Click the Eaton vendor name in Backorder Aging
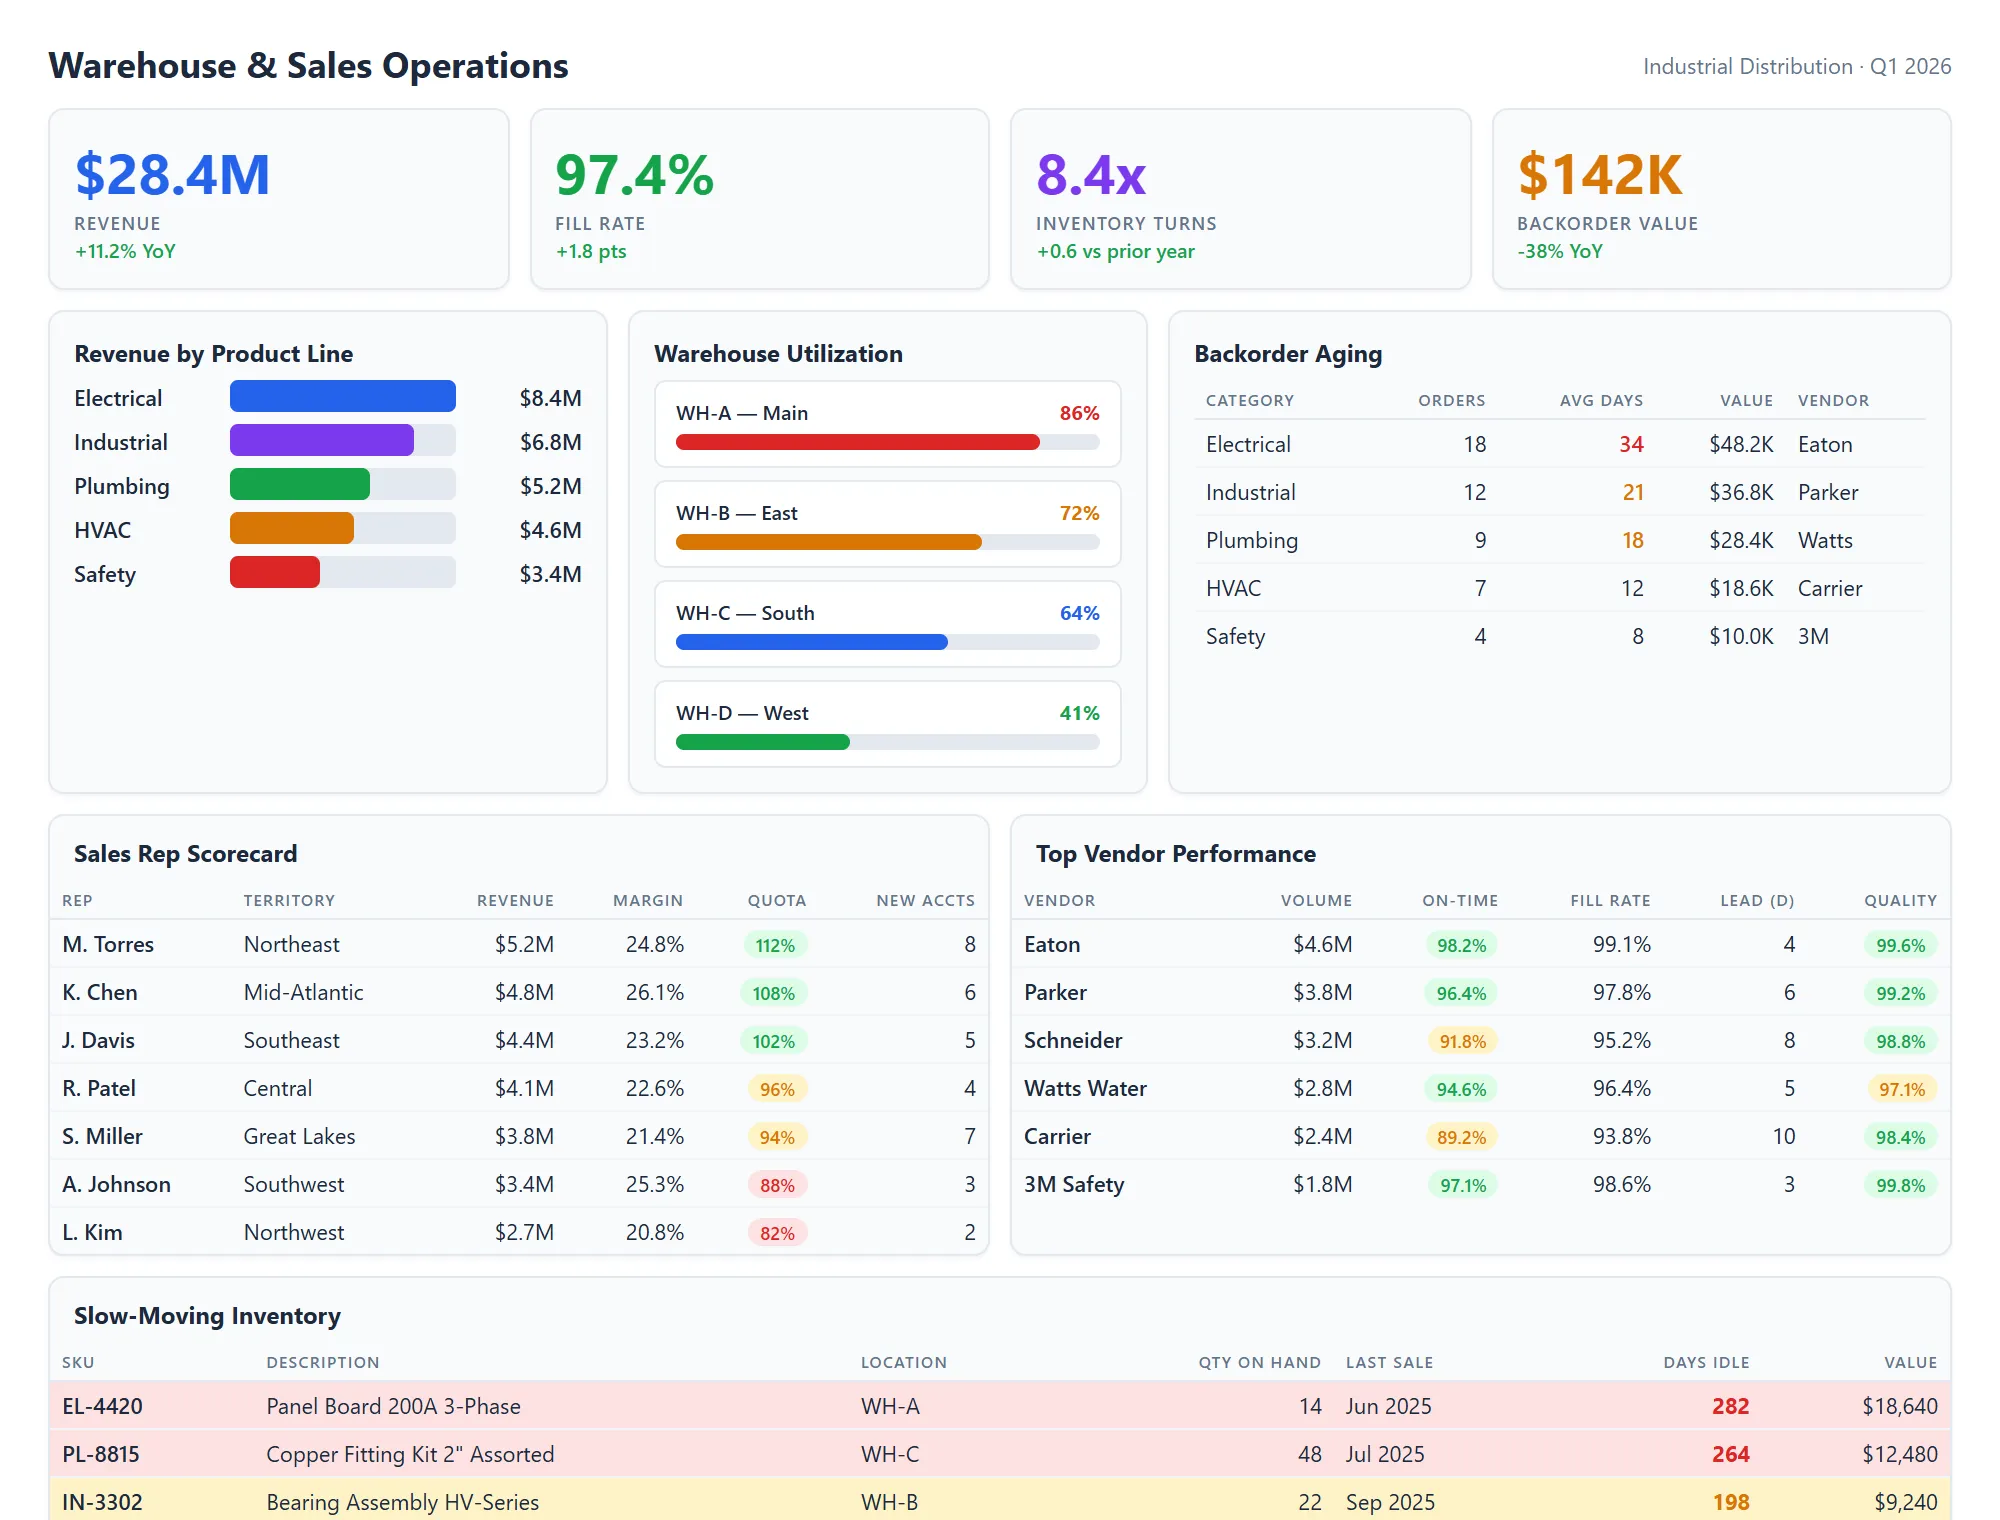The height and width of the screenshot is (1520, 2000). 1827,444
